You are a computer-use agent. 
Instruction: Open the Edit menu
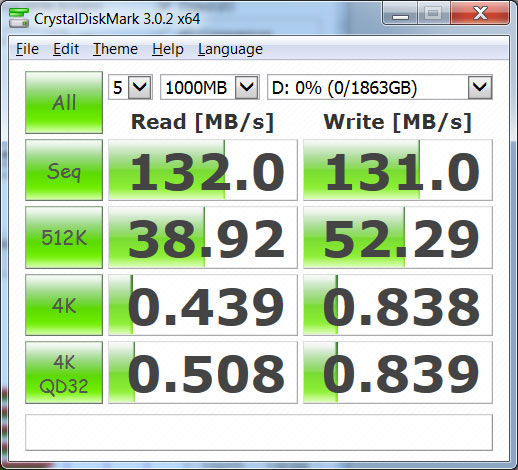pos(66,49)
